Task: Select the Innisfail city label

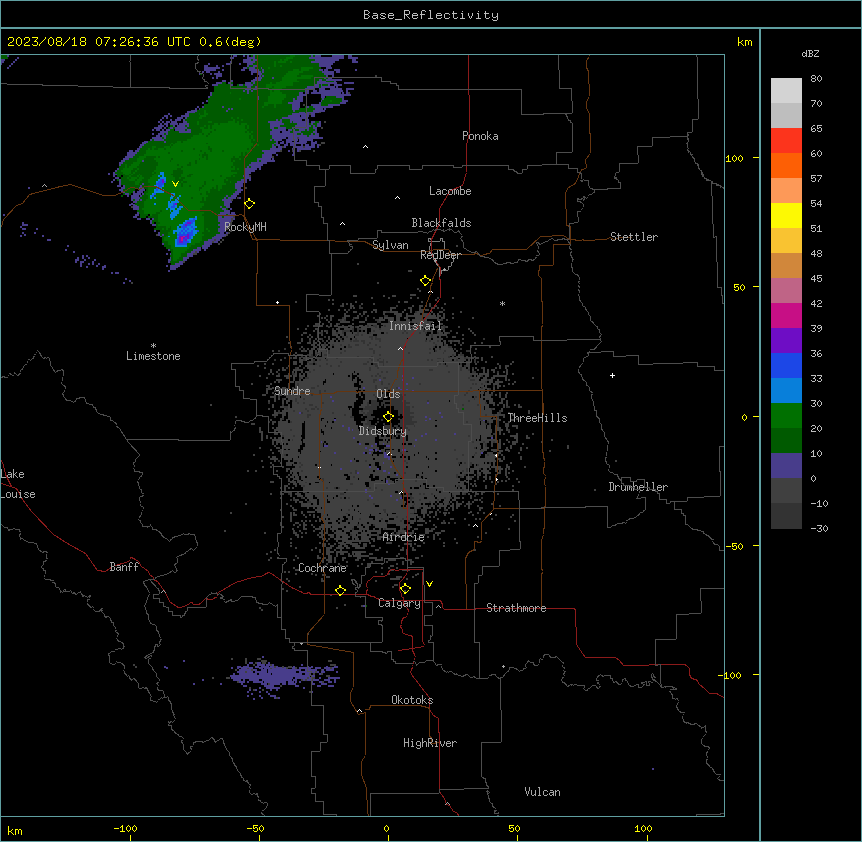Action: (x=415, y=326)
